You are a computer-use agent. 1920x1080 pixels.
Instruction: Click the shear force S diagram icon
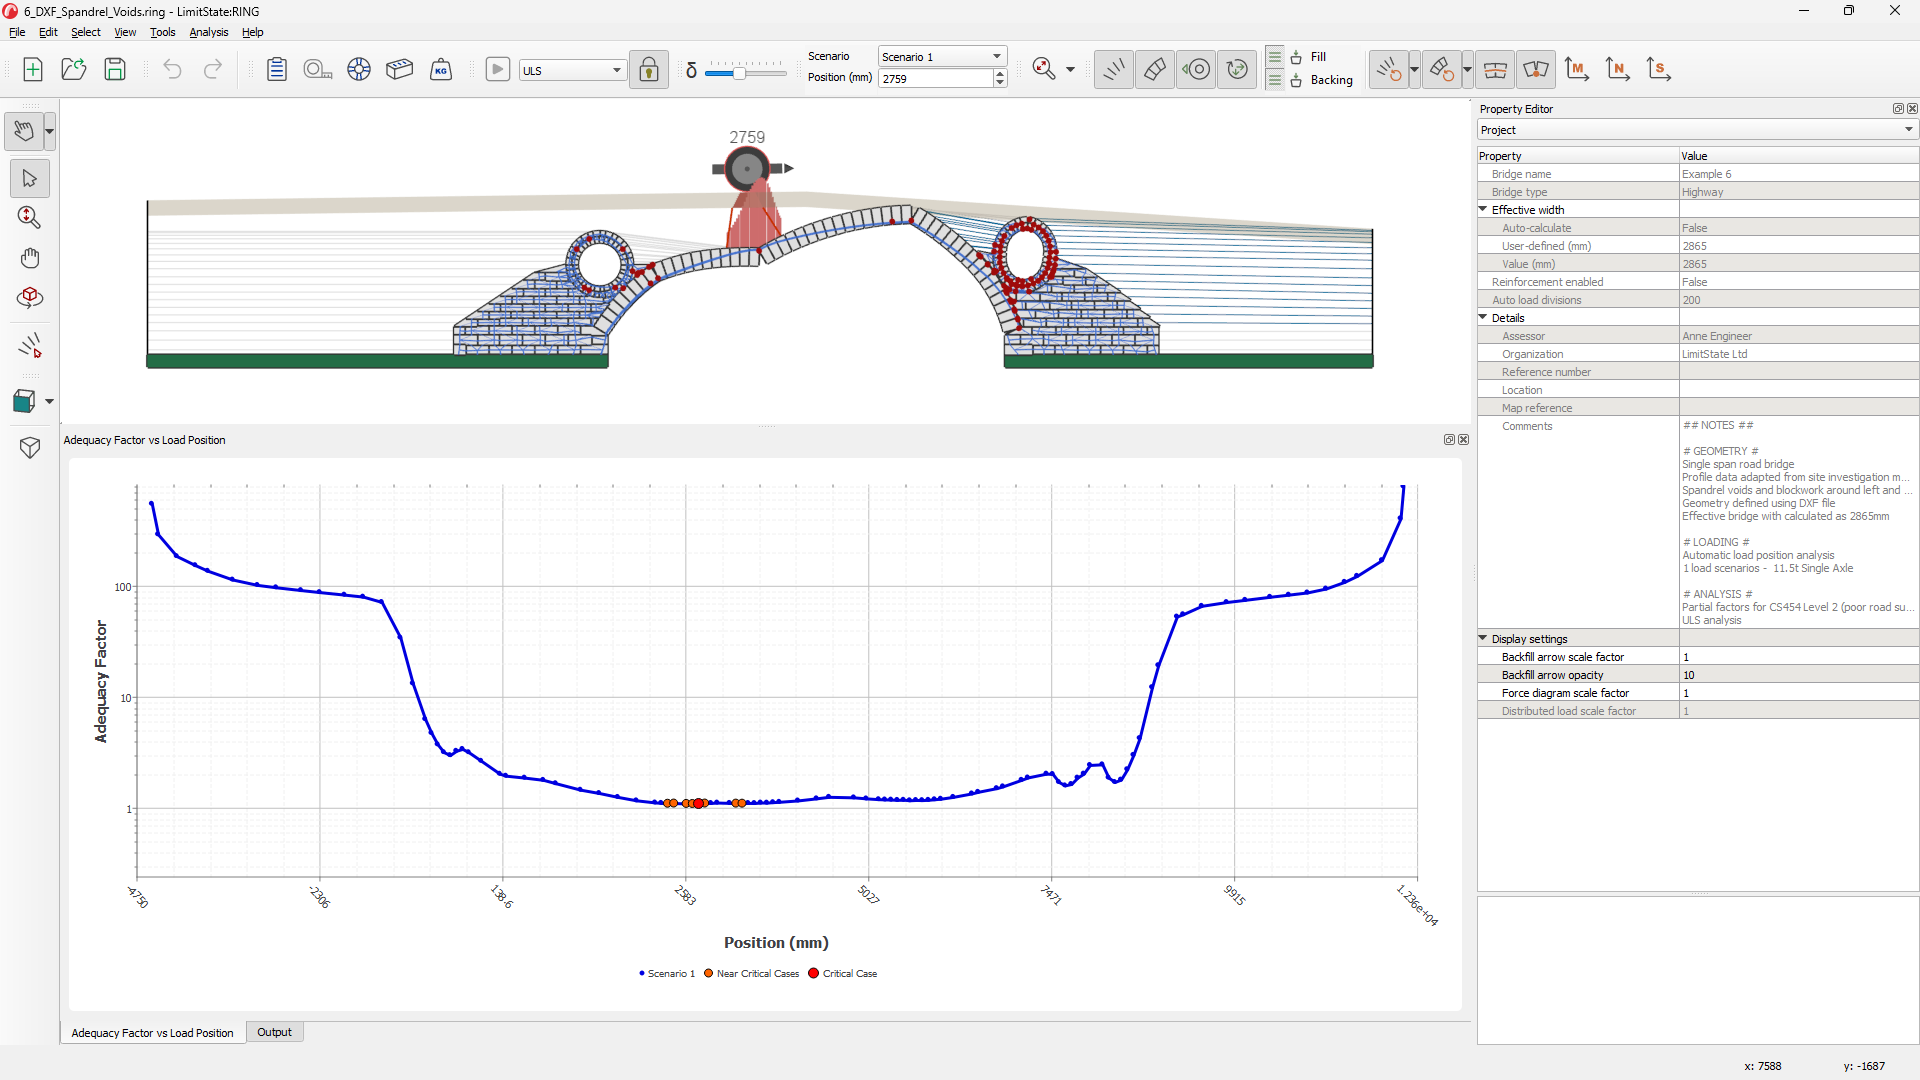point(1659,69)
